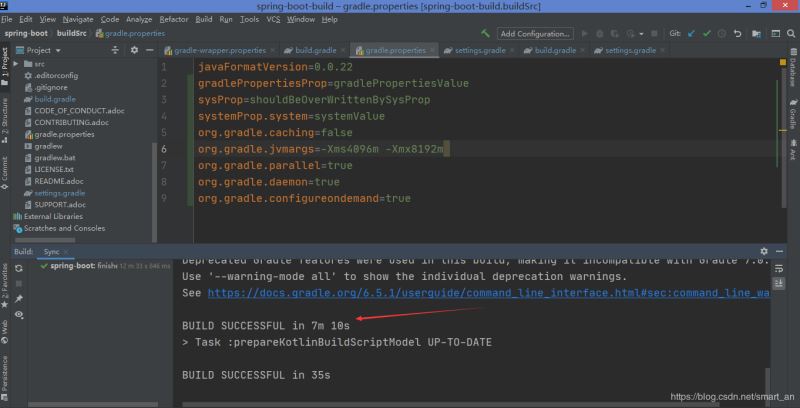Screen dimensions: 800x408
Task: Hide the Project panel with the minus icon
Action: [149, 50]
